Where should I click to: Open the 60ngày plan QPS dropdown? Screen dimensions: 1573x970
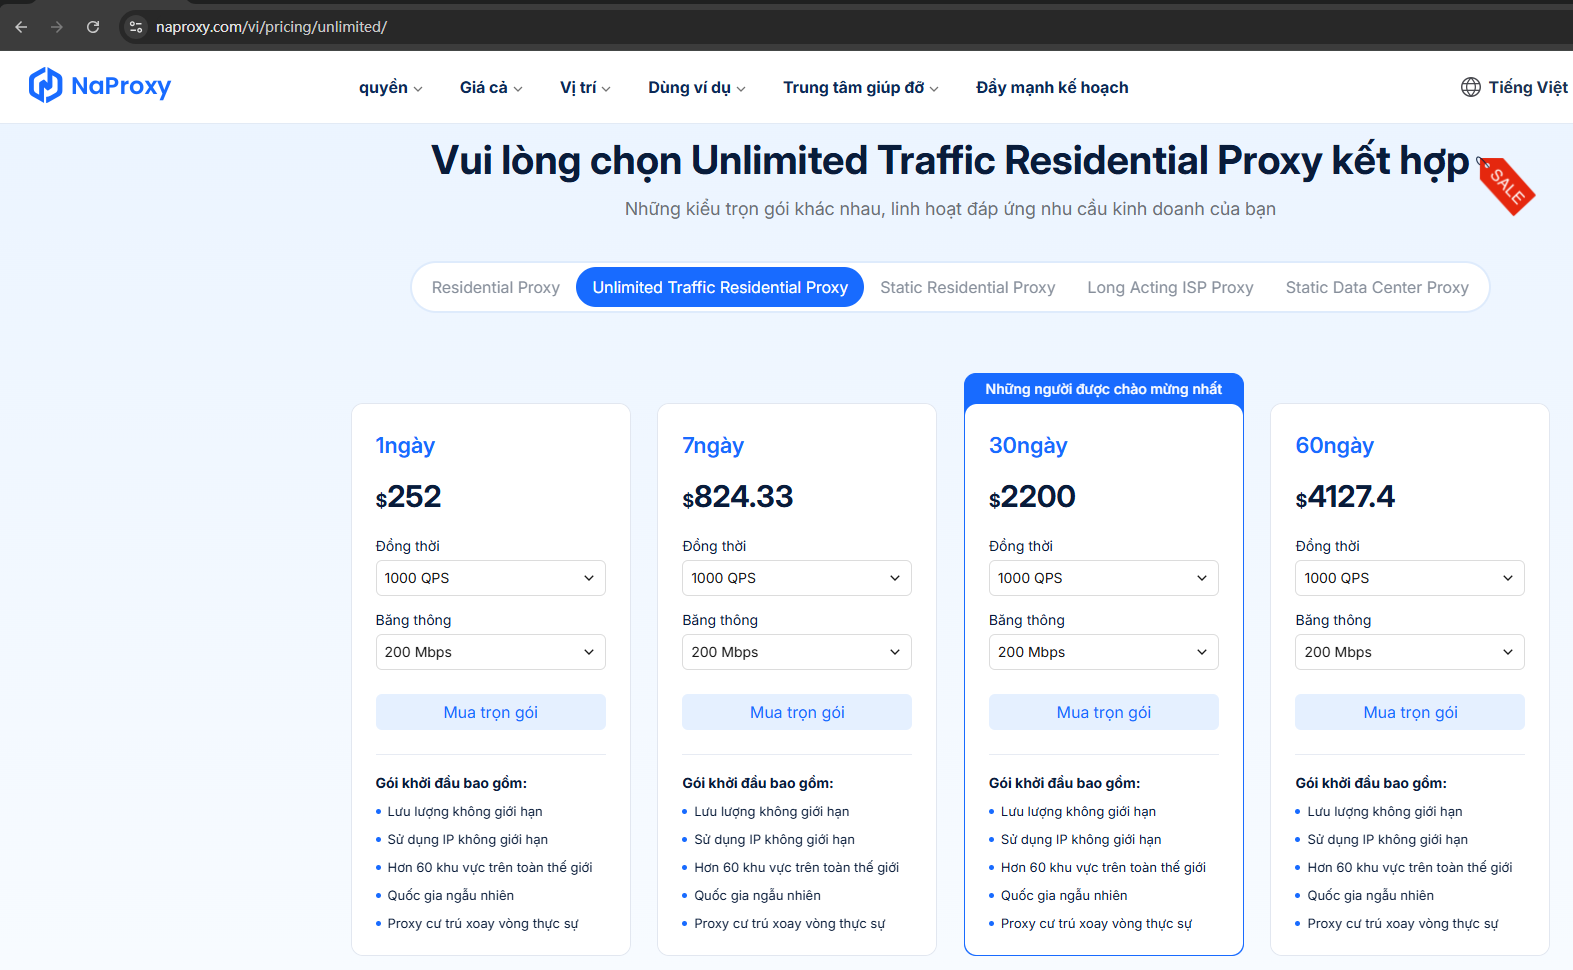pyautogui.click(x=1410, y=578)
